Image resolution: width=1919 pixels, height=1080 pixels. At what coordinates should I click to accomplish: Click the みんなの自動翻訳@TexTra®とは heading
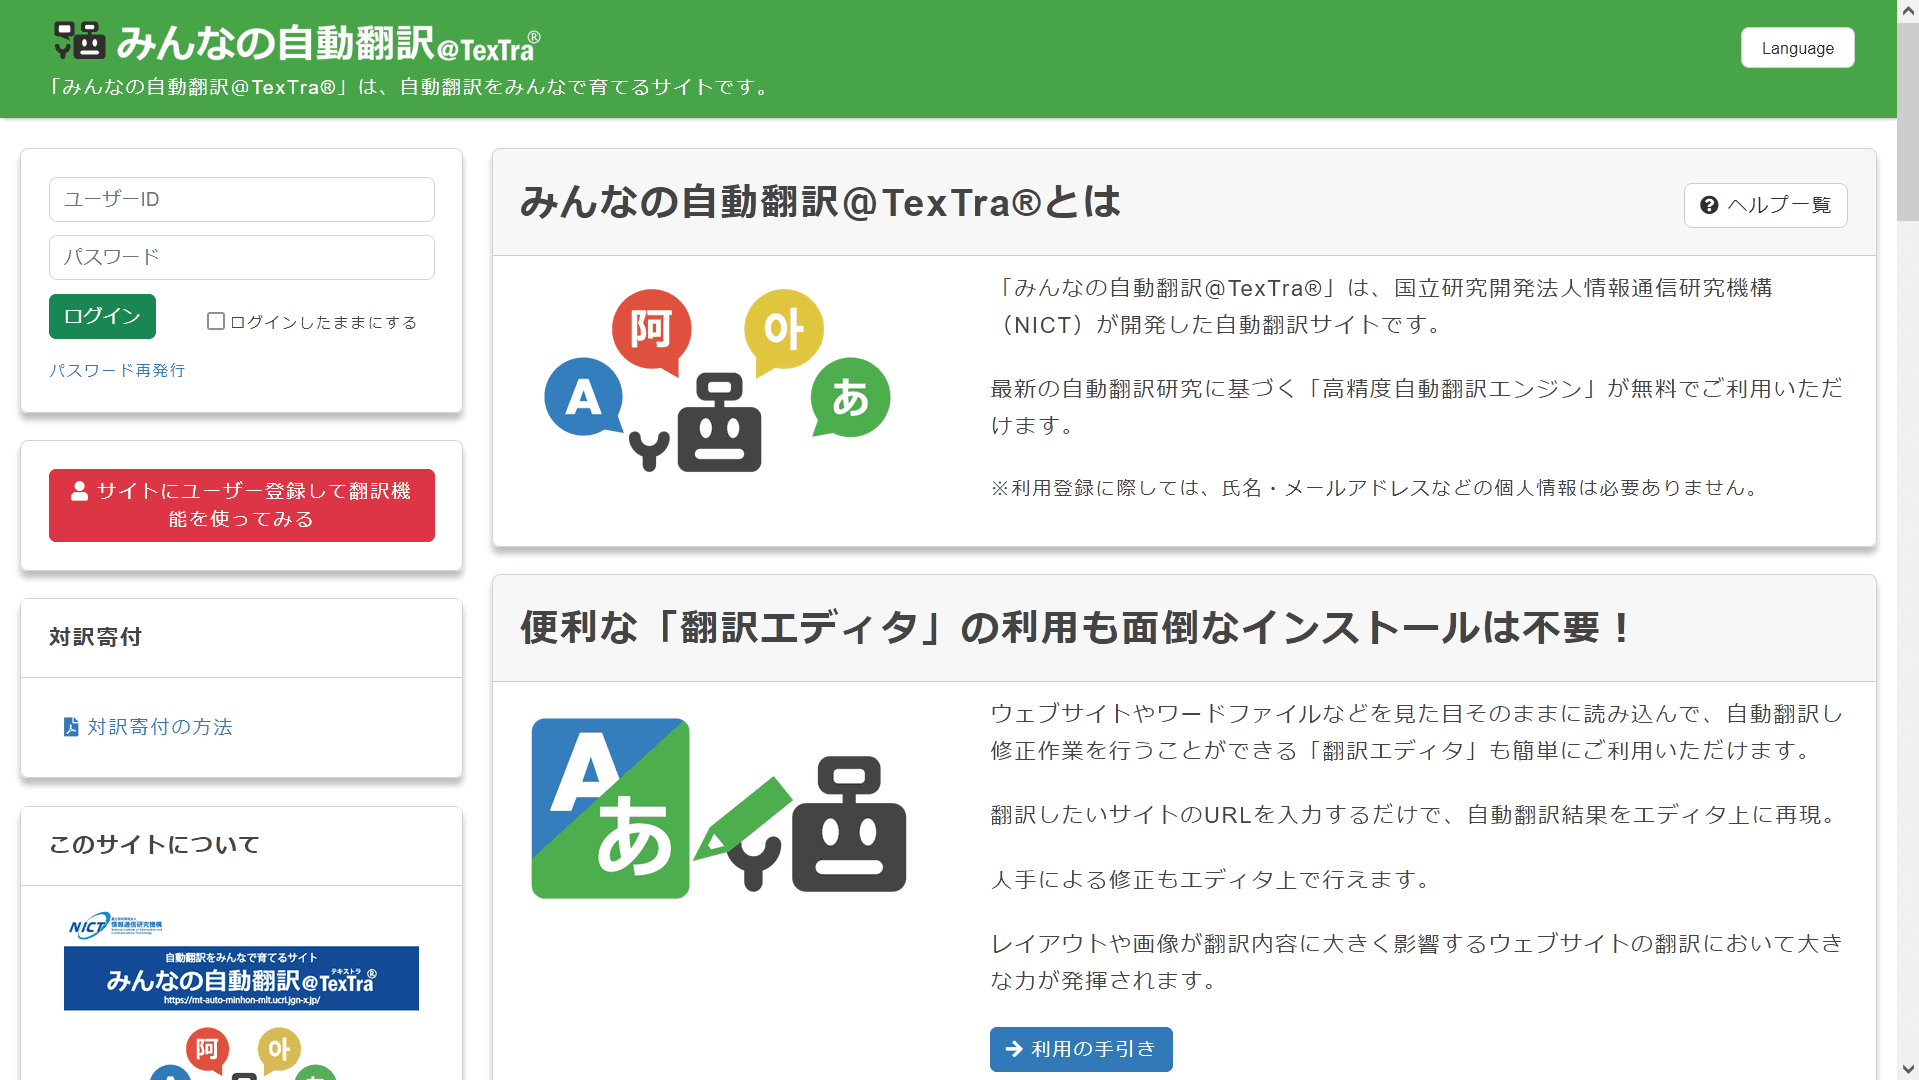coord(820,202)
